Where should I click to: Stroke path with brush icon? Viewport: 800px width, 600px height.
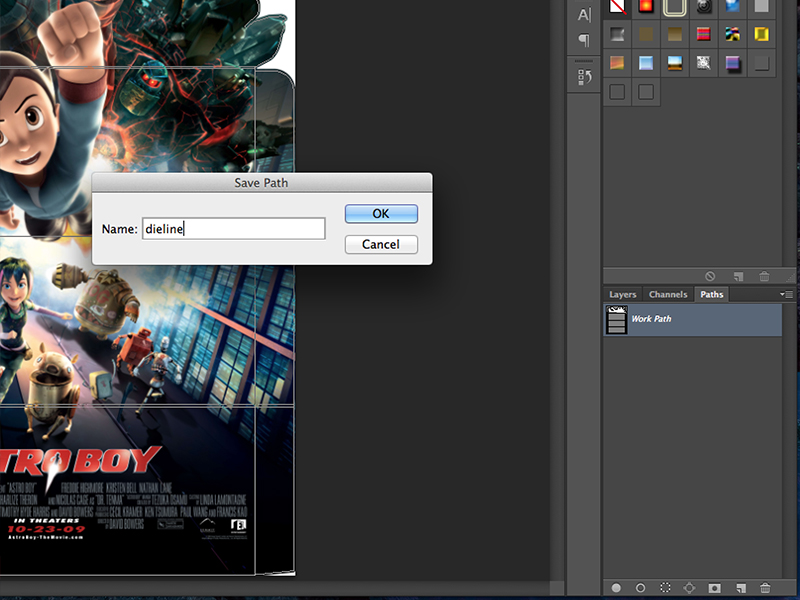click(x=640, y=588)
